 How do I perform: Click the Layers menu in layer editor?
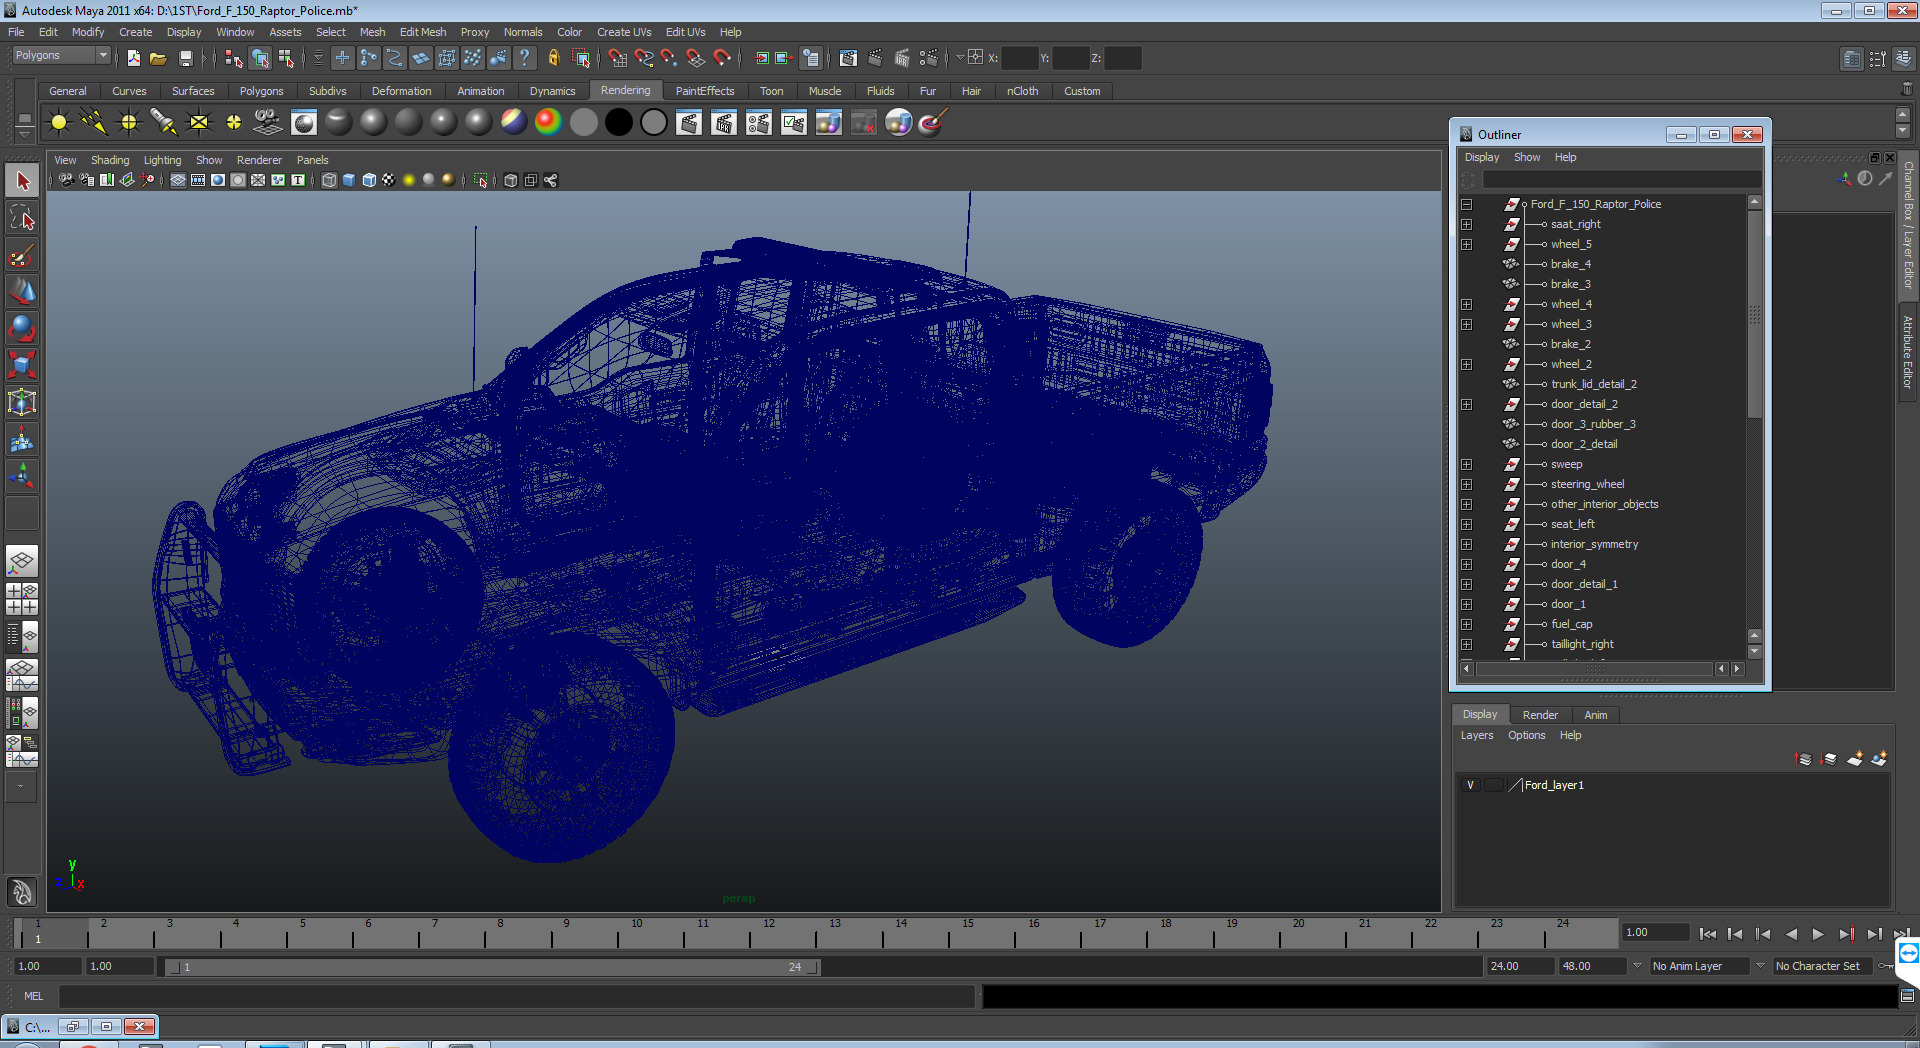1477,735
